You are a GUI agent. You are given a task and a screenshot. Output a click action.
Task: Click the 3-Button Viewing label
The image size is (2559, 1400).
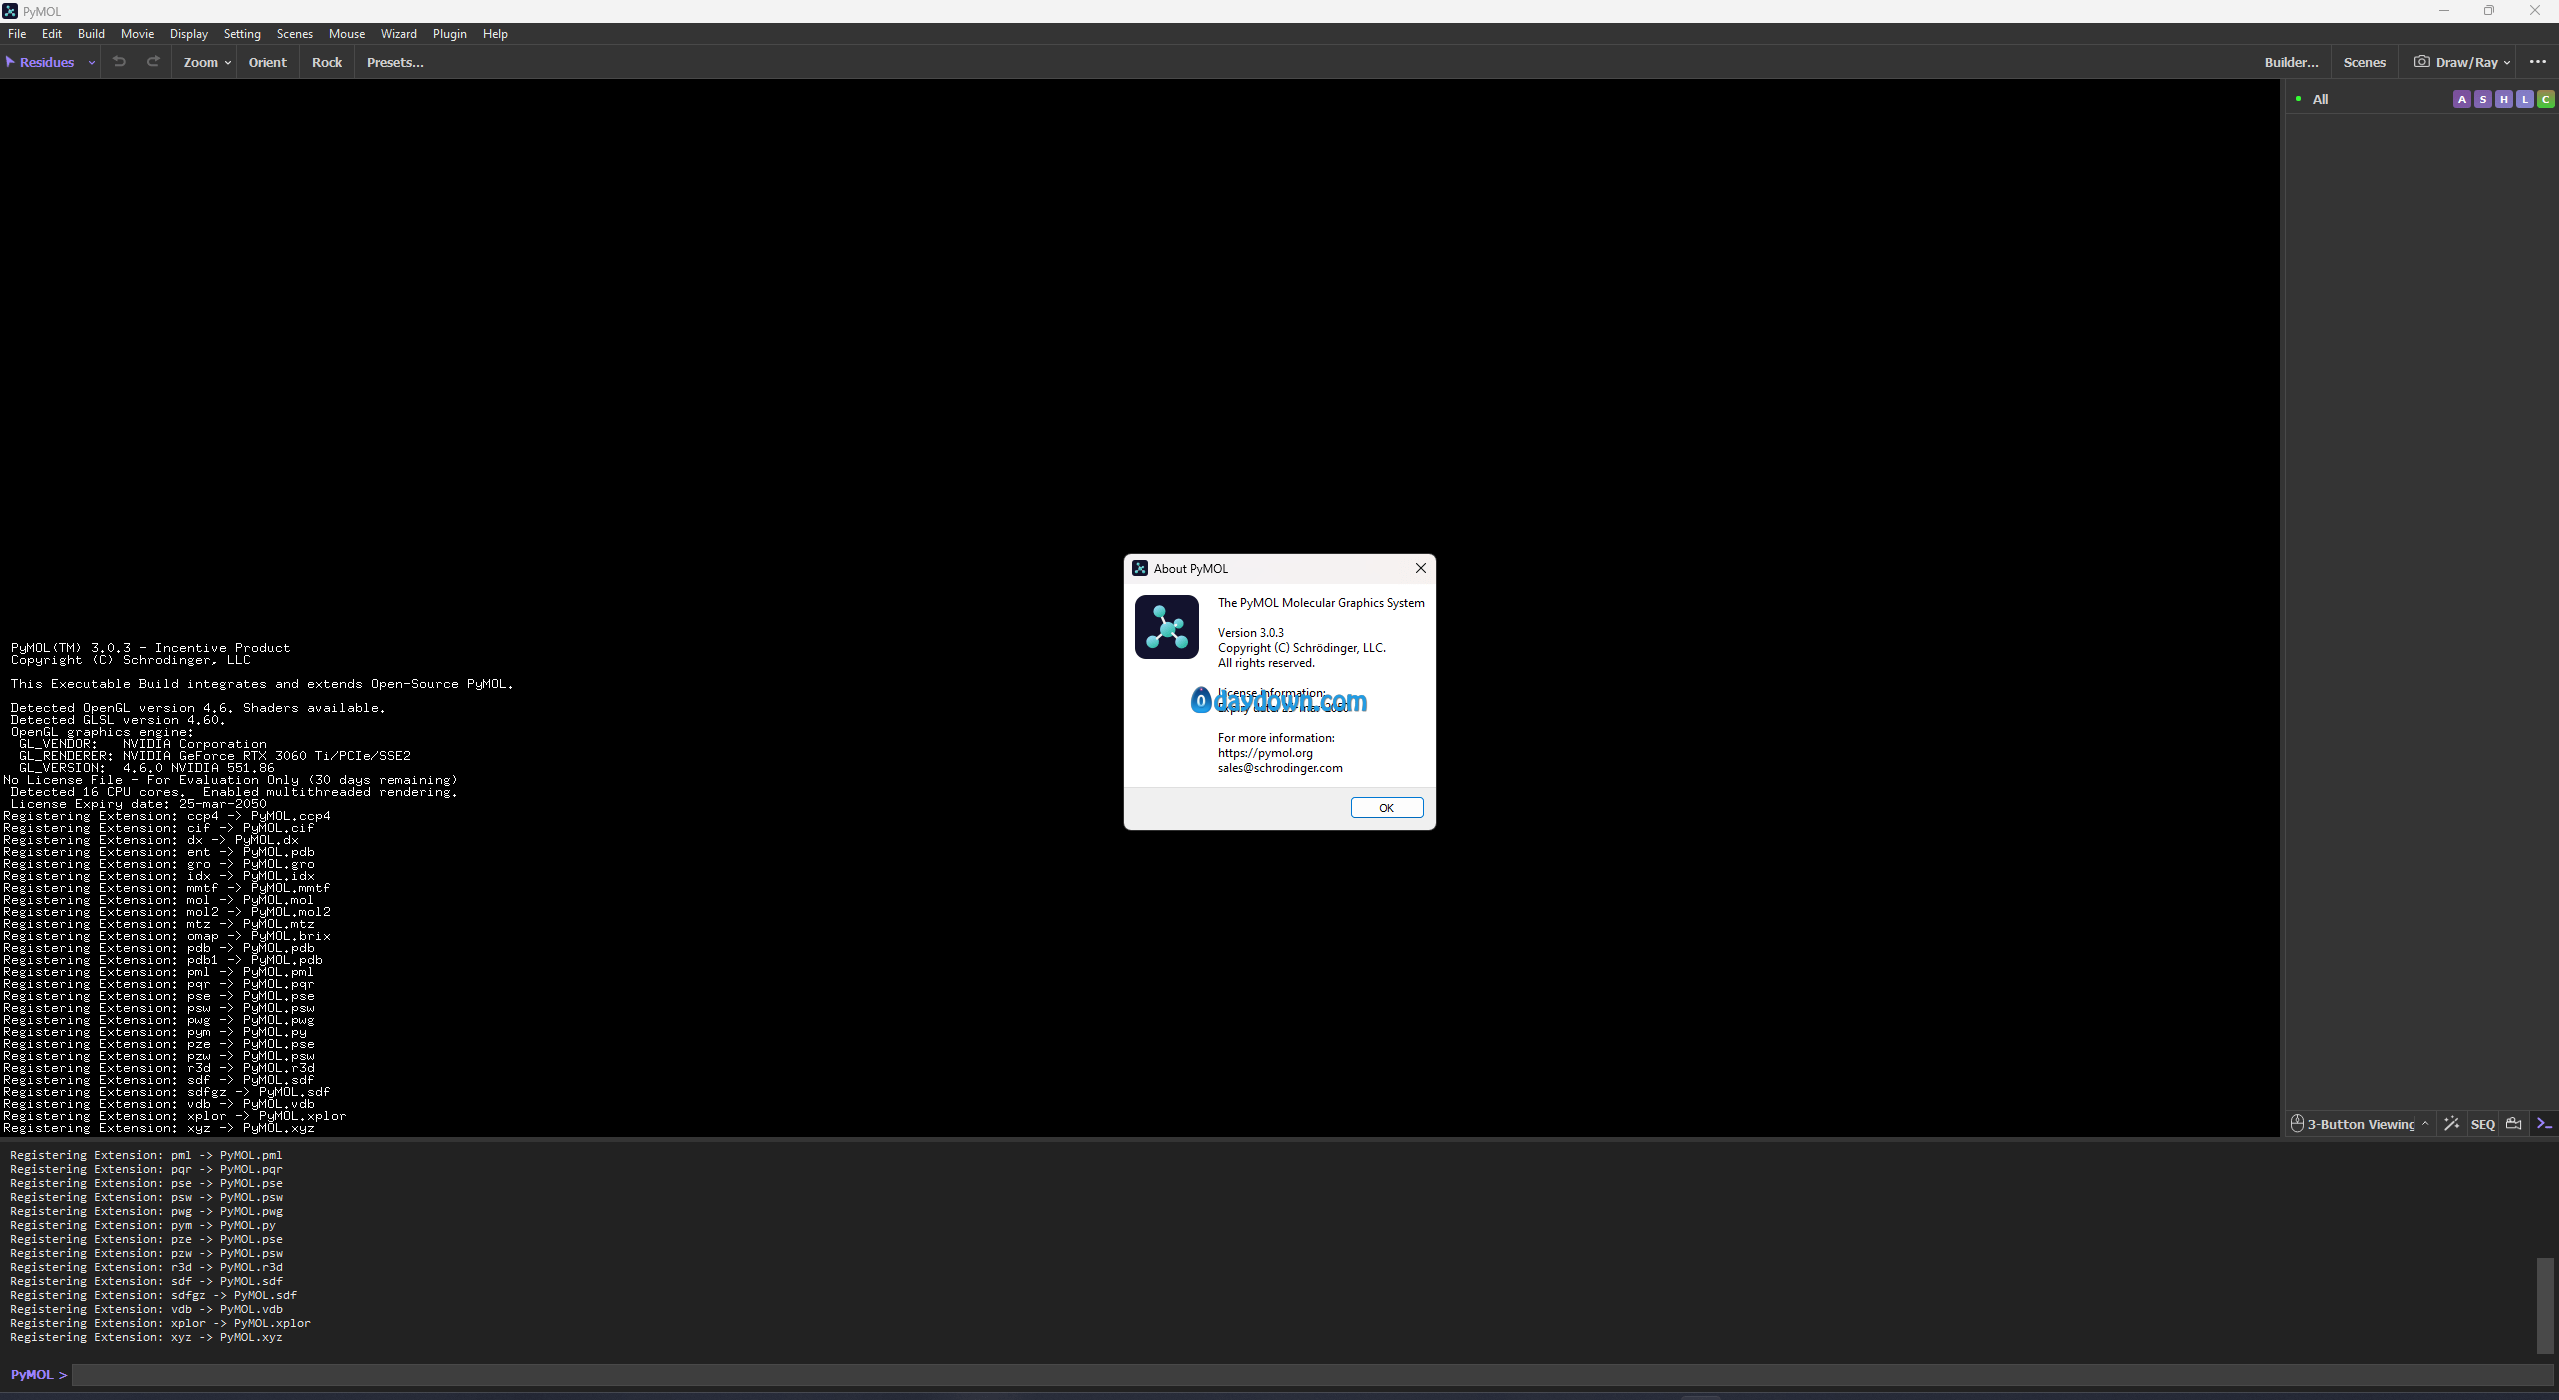click(x=2360, y=1124)
